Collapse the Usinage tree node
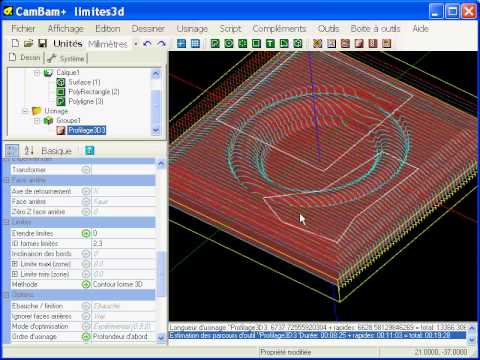This screenshot has height=360, width=480. [25, 111]
